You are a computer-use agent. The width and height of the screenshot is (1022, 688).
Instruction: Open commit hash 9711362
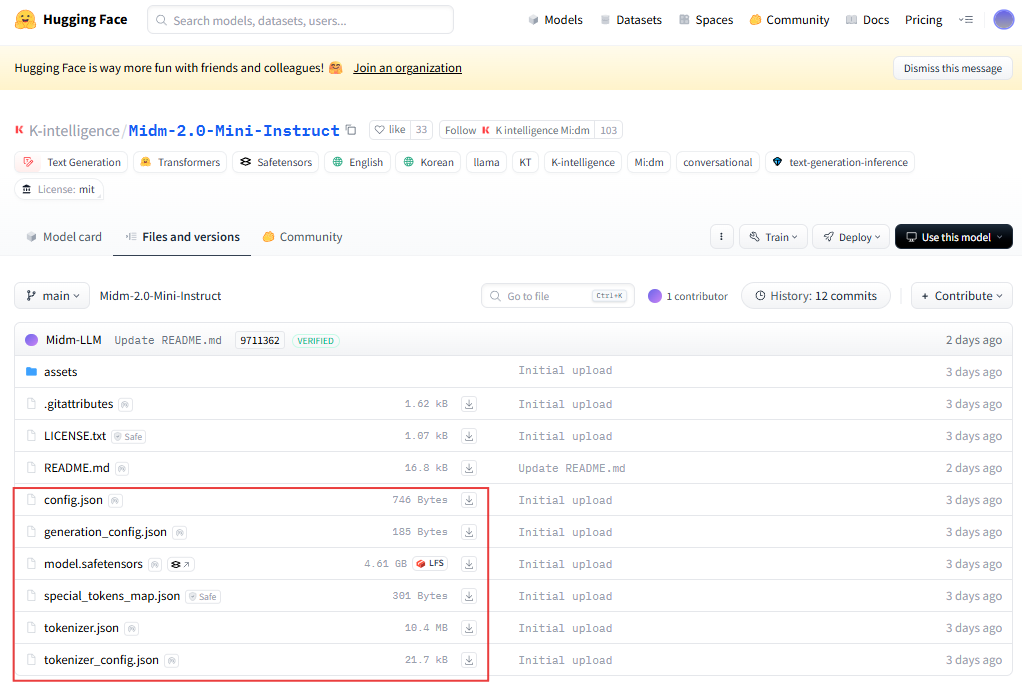259,341
